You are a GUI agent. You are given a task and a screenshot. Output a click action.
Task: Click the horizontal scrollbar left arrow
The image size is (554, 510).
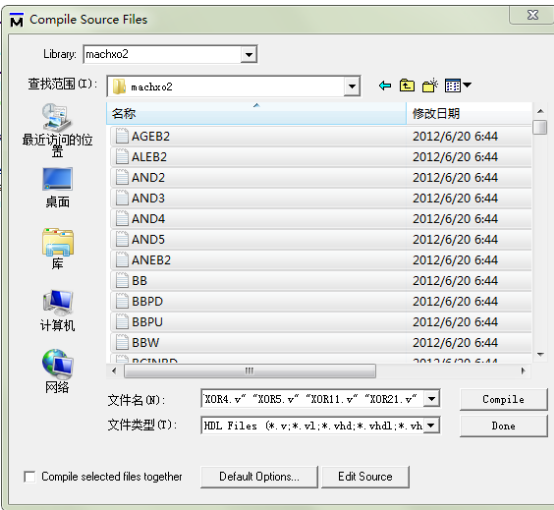[x=114, y=371]
